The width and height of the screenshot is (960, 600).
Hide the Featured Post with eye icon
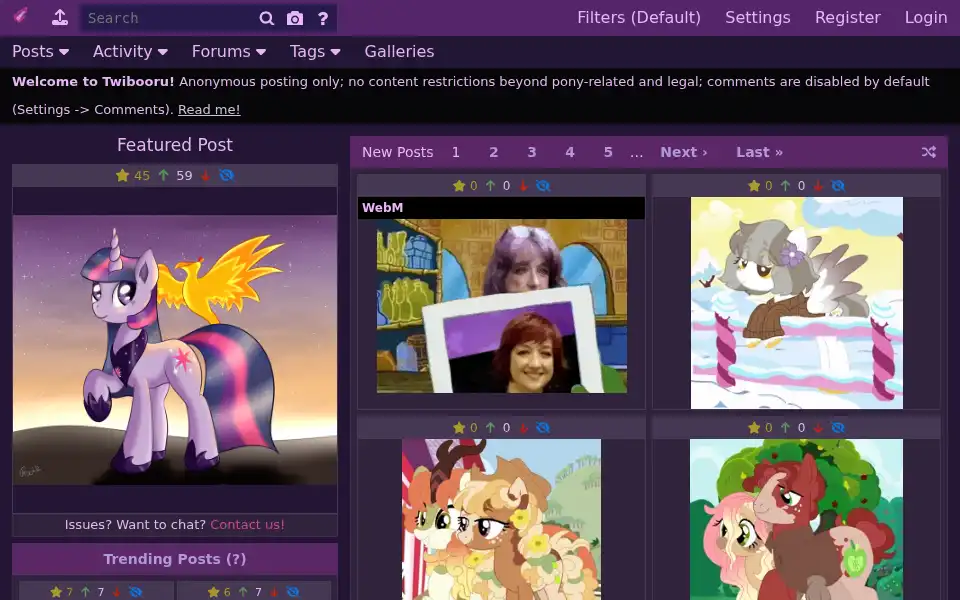coord(227,176)
